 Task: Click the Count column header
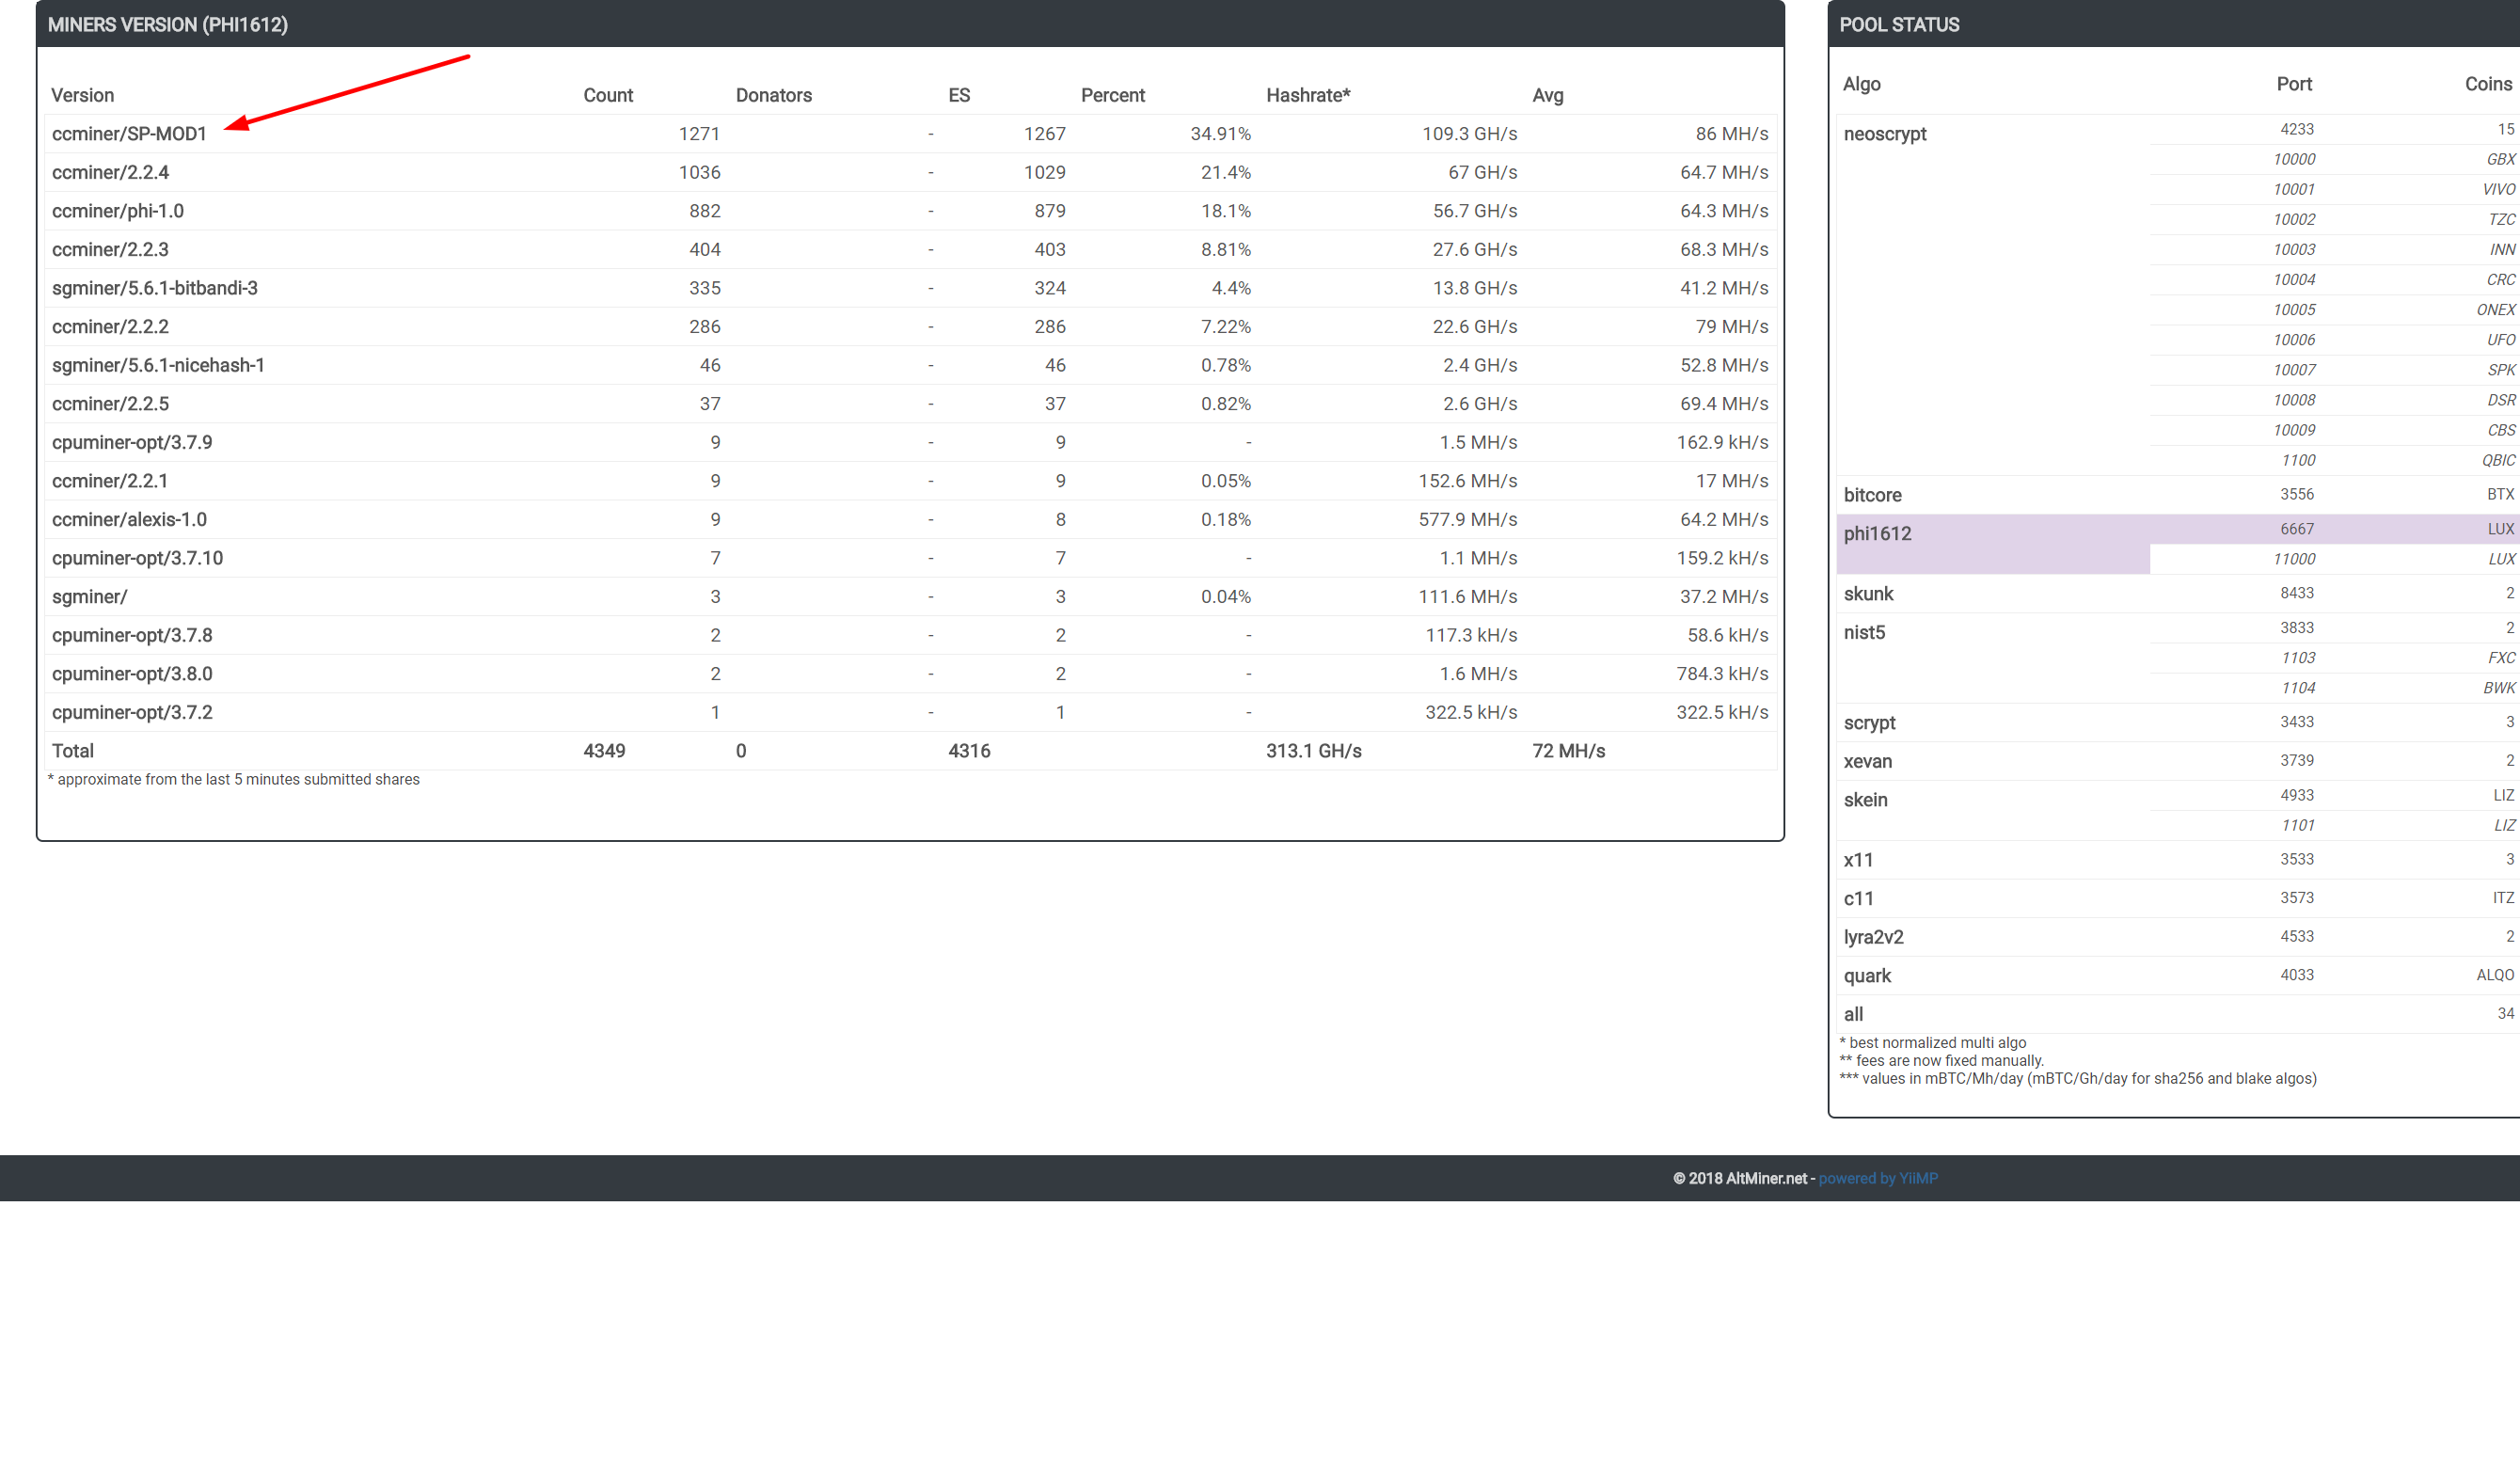[608, 95]
